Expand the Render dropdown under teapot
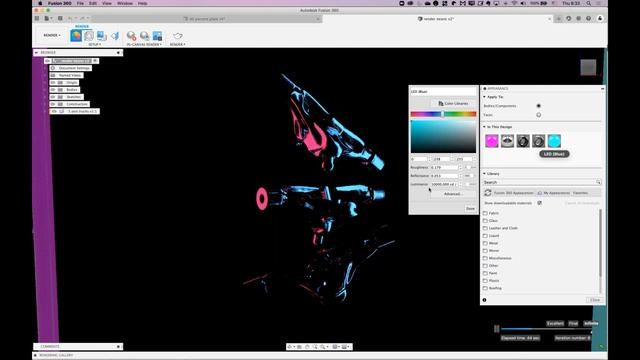Screen dimensions: 640x360 coord(178,44)
